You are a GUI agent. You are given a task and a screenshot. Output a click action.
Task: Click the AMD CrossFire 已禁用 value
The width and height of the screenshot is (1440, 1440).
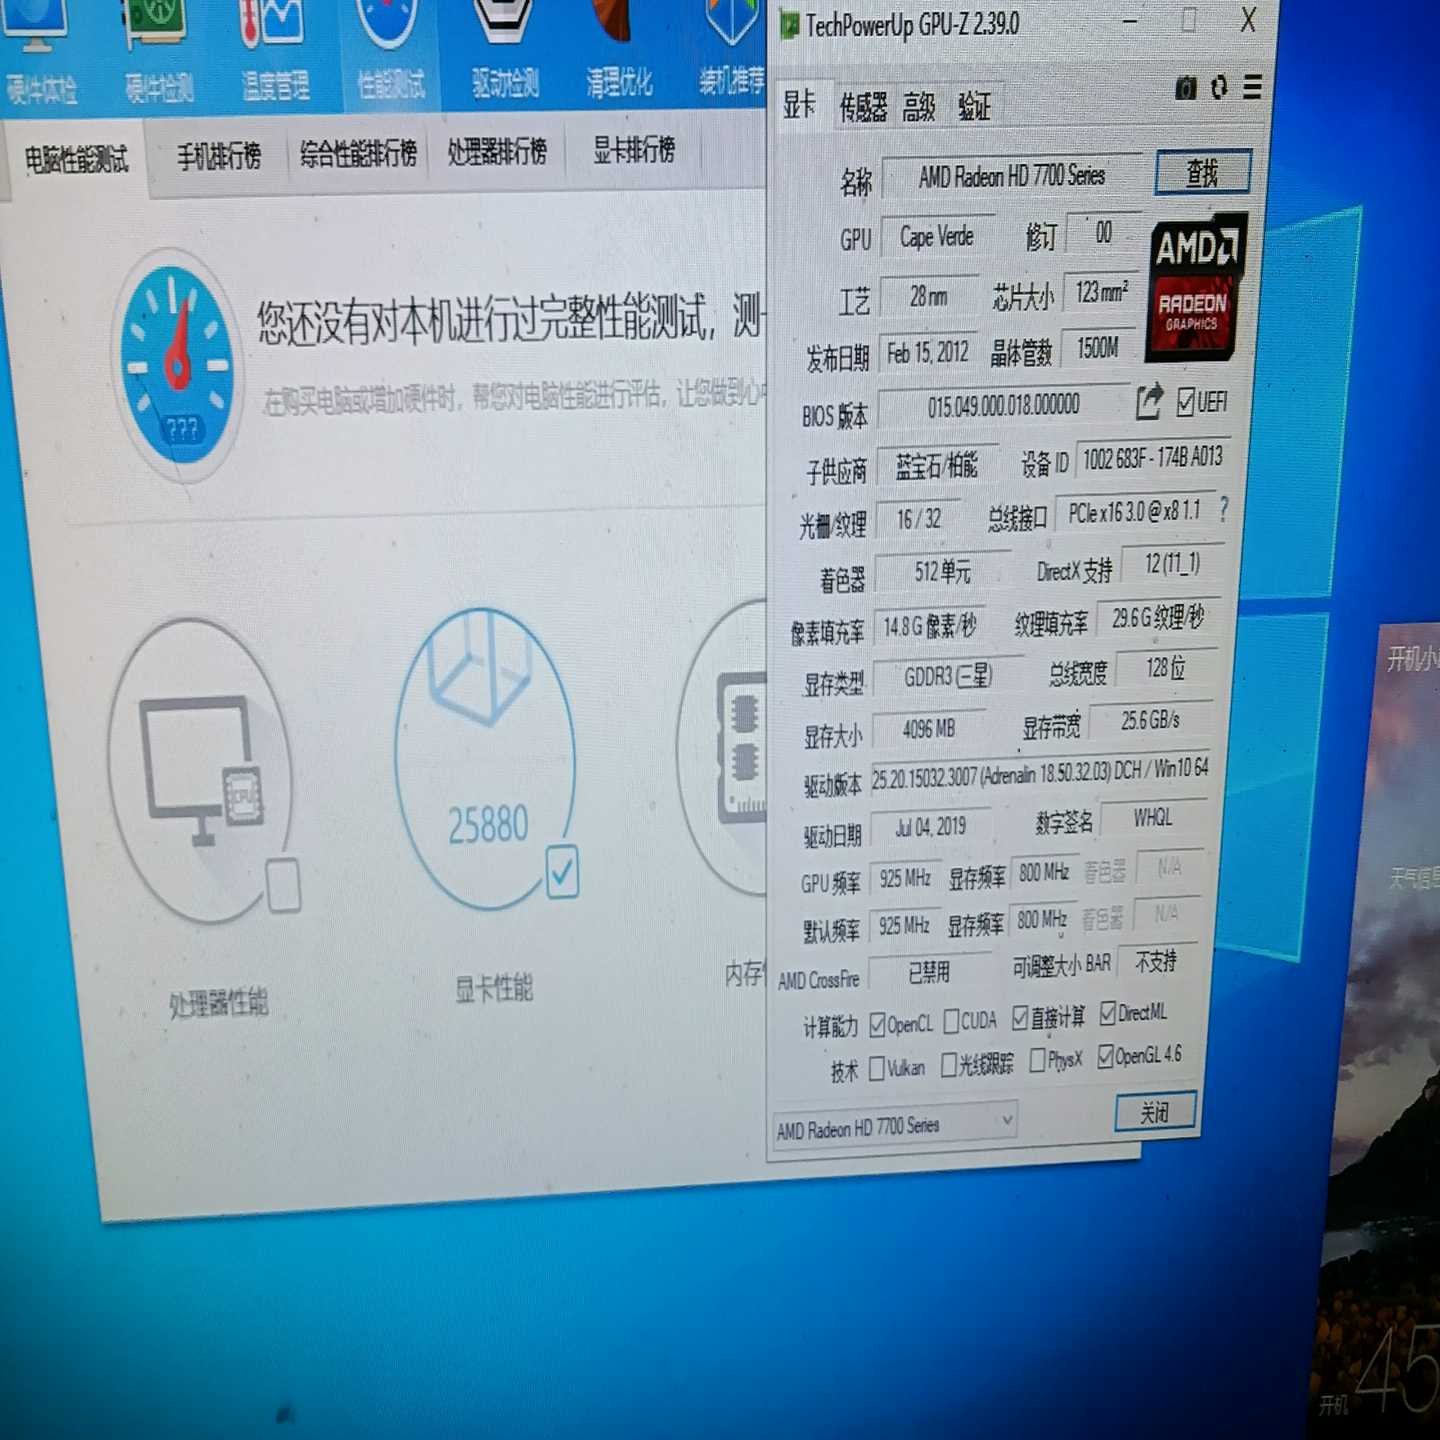pos(929,972)
